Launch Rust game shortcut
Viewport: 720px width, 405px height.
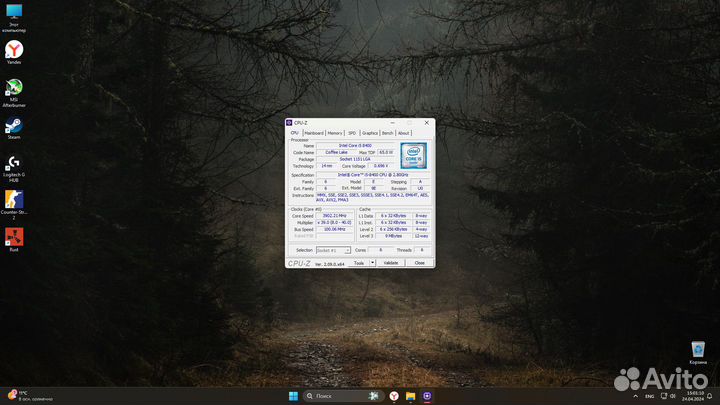[14, 238]
